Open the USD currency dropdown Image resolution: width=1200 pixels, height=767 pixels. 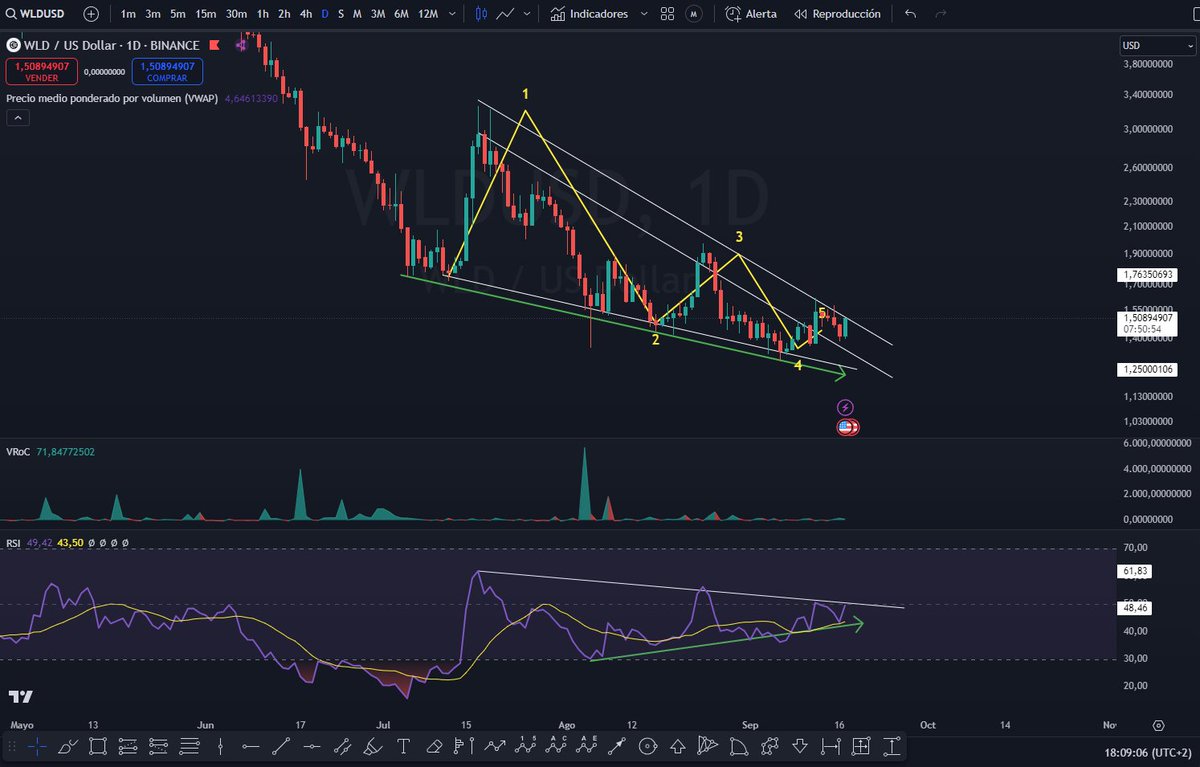coord(1157,45)
